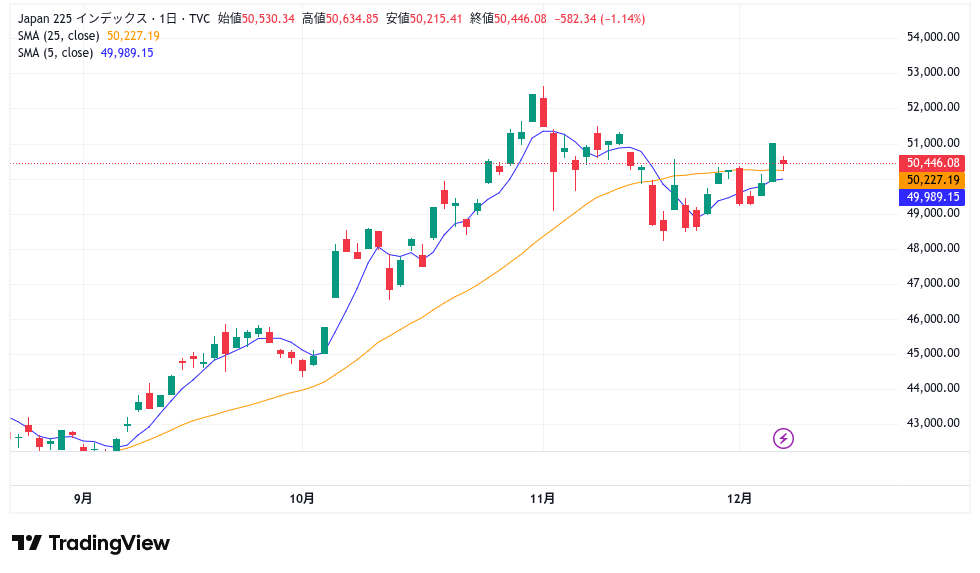This screenshot has width=980, height=573.
Task: Click the red 50,446.08 price axis label
Action: 932,163
